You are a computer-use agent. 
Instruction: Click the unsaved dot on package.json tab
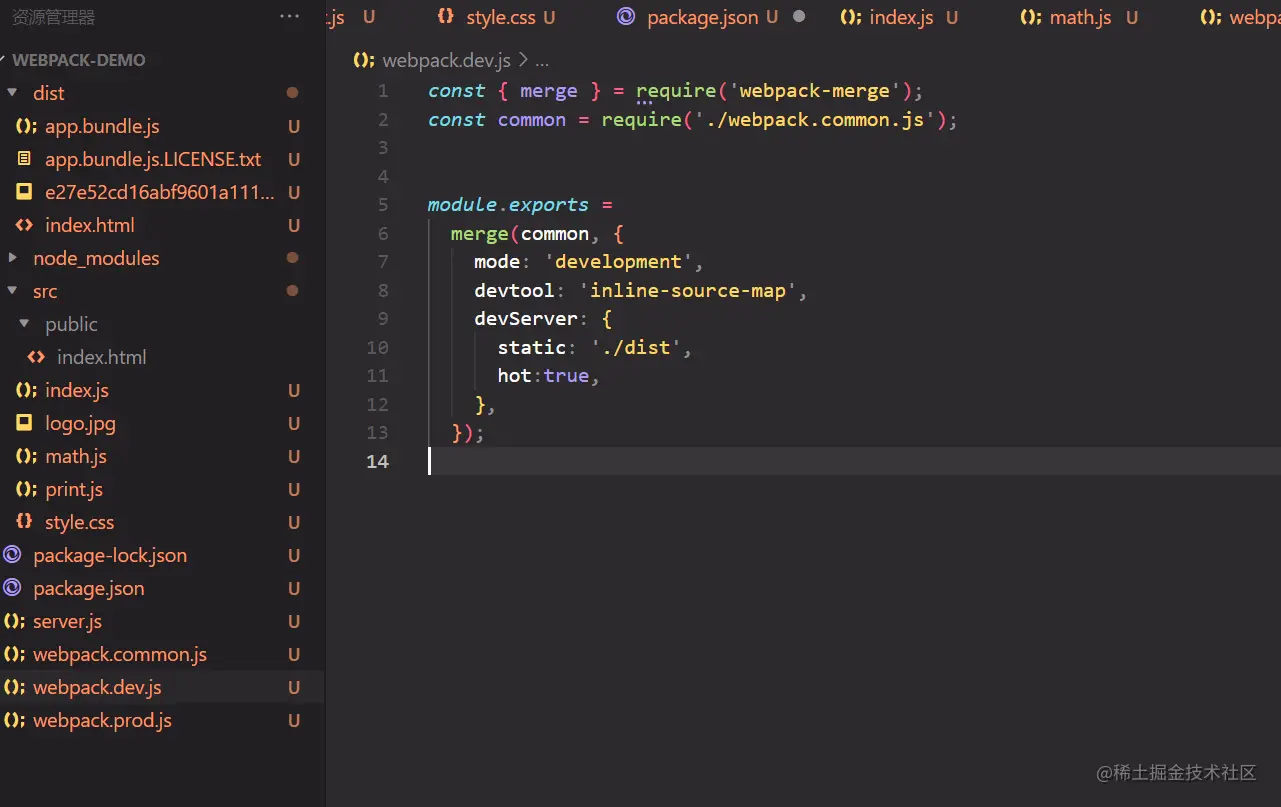tap(799, 17)
